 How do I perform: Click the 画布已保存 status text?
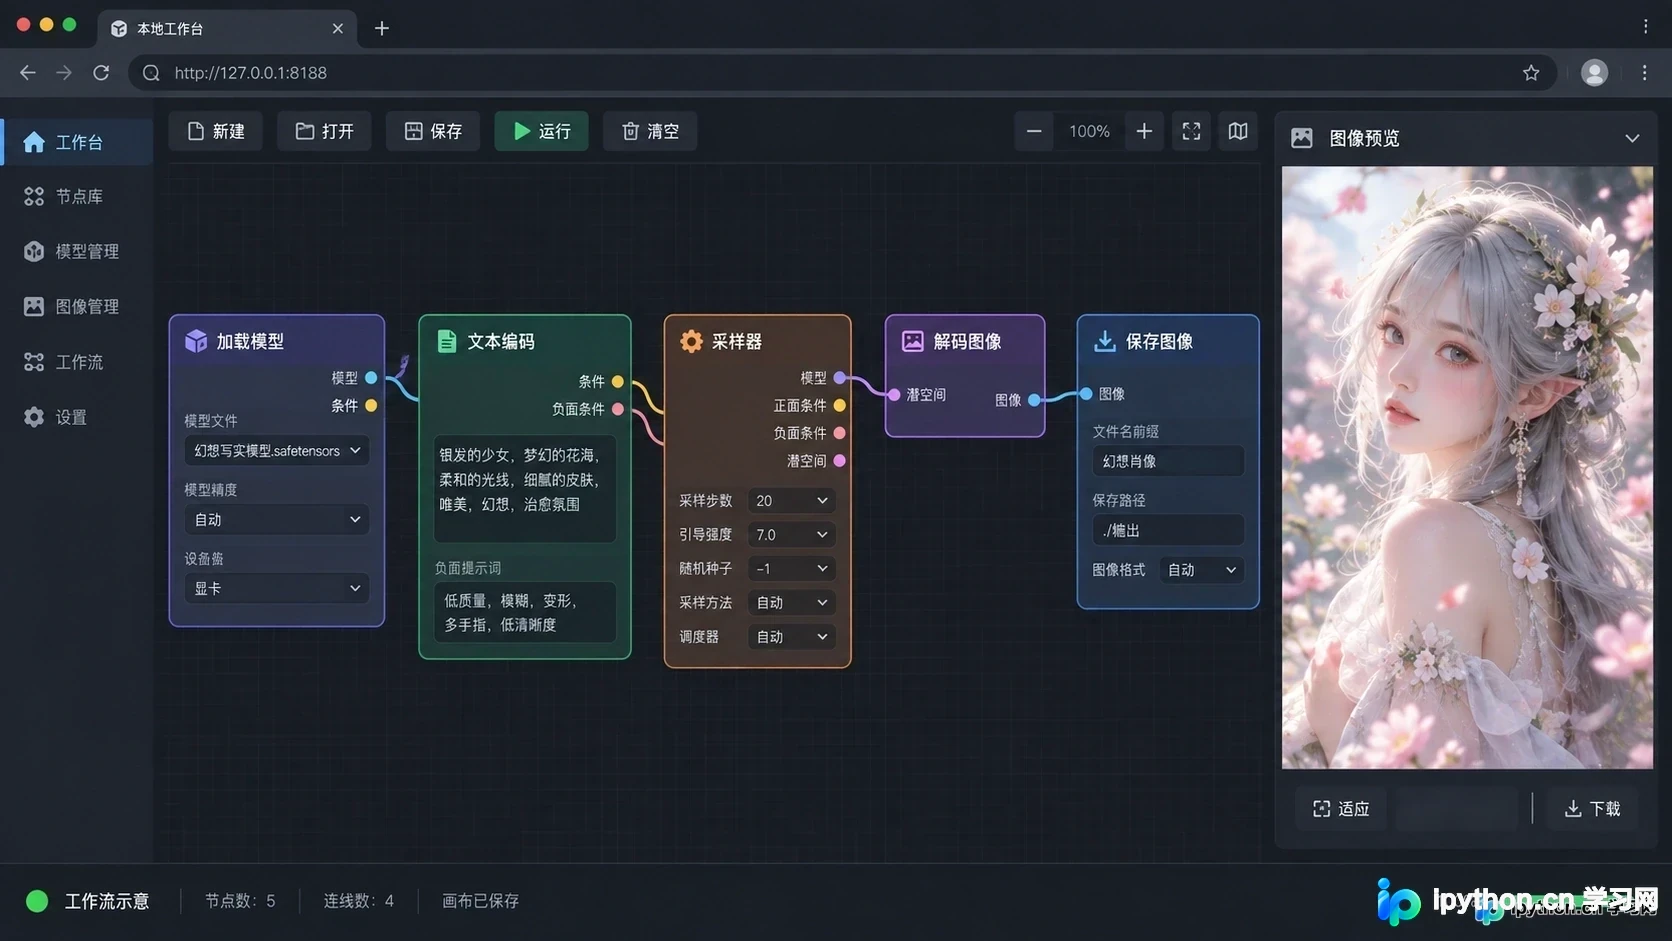click(480, 901)
